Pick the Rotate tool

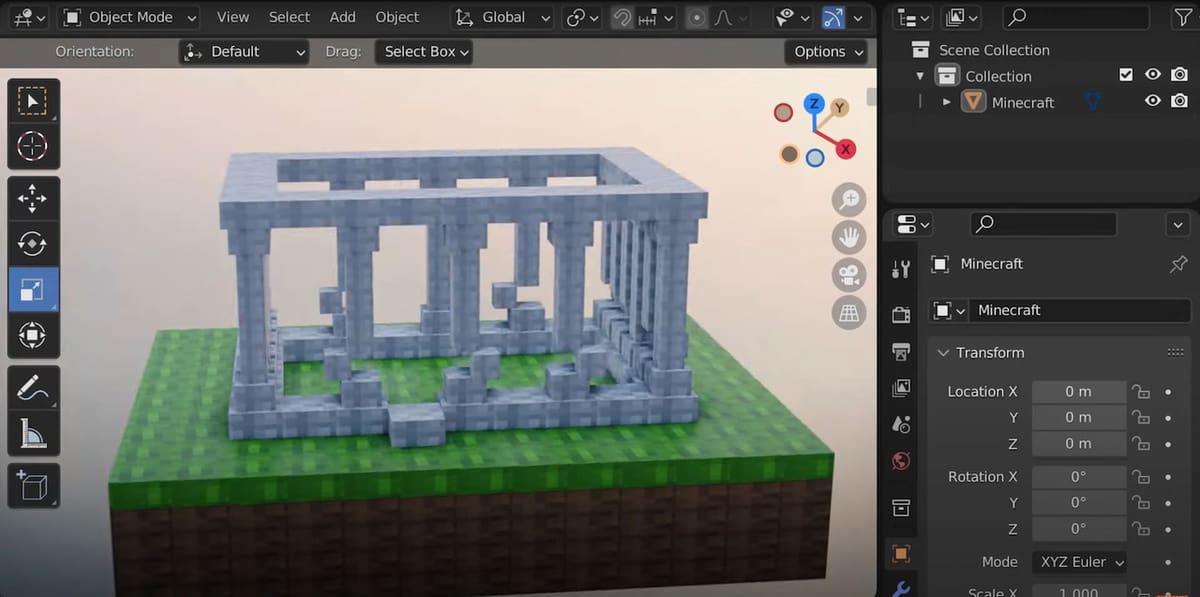[33, 244]
